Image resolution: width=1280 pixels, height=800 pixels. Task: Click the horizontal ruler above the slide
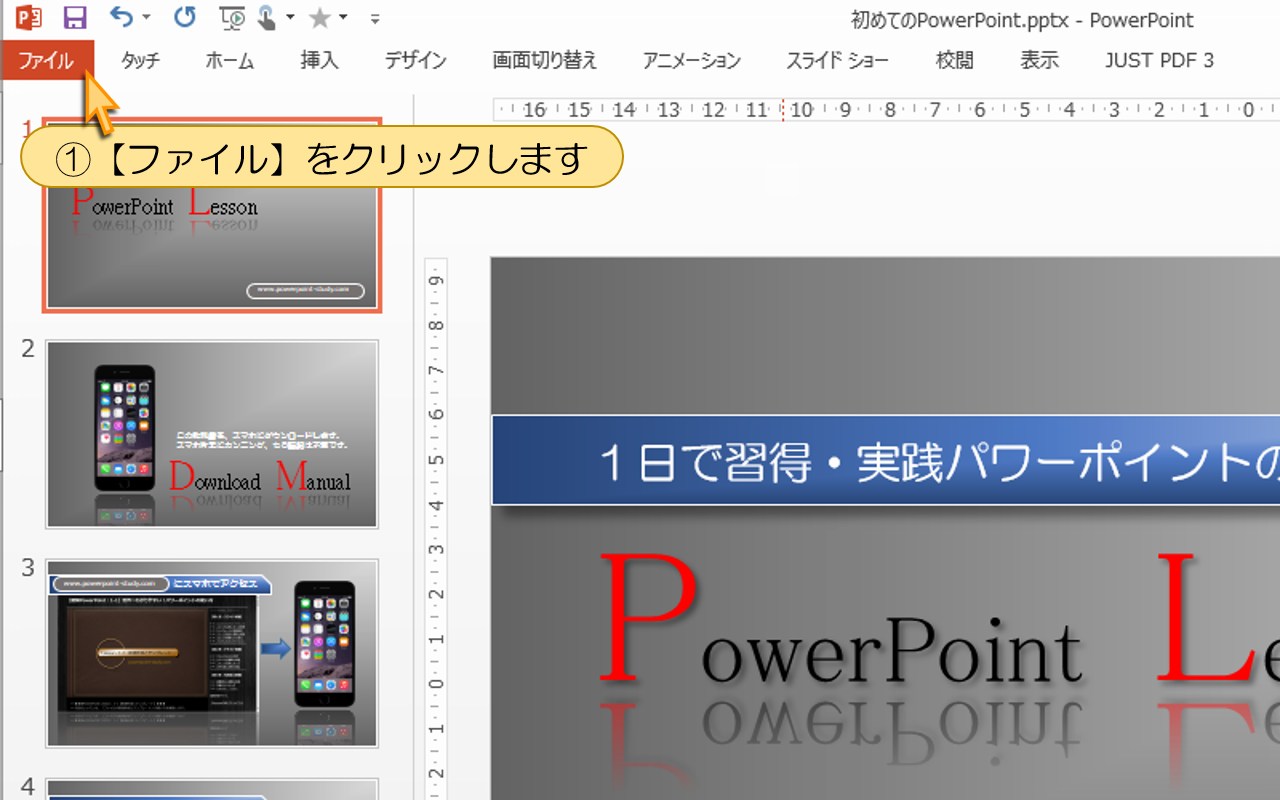886,109
